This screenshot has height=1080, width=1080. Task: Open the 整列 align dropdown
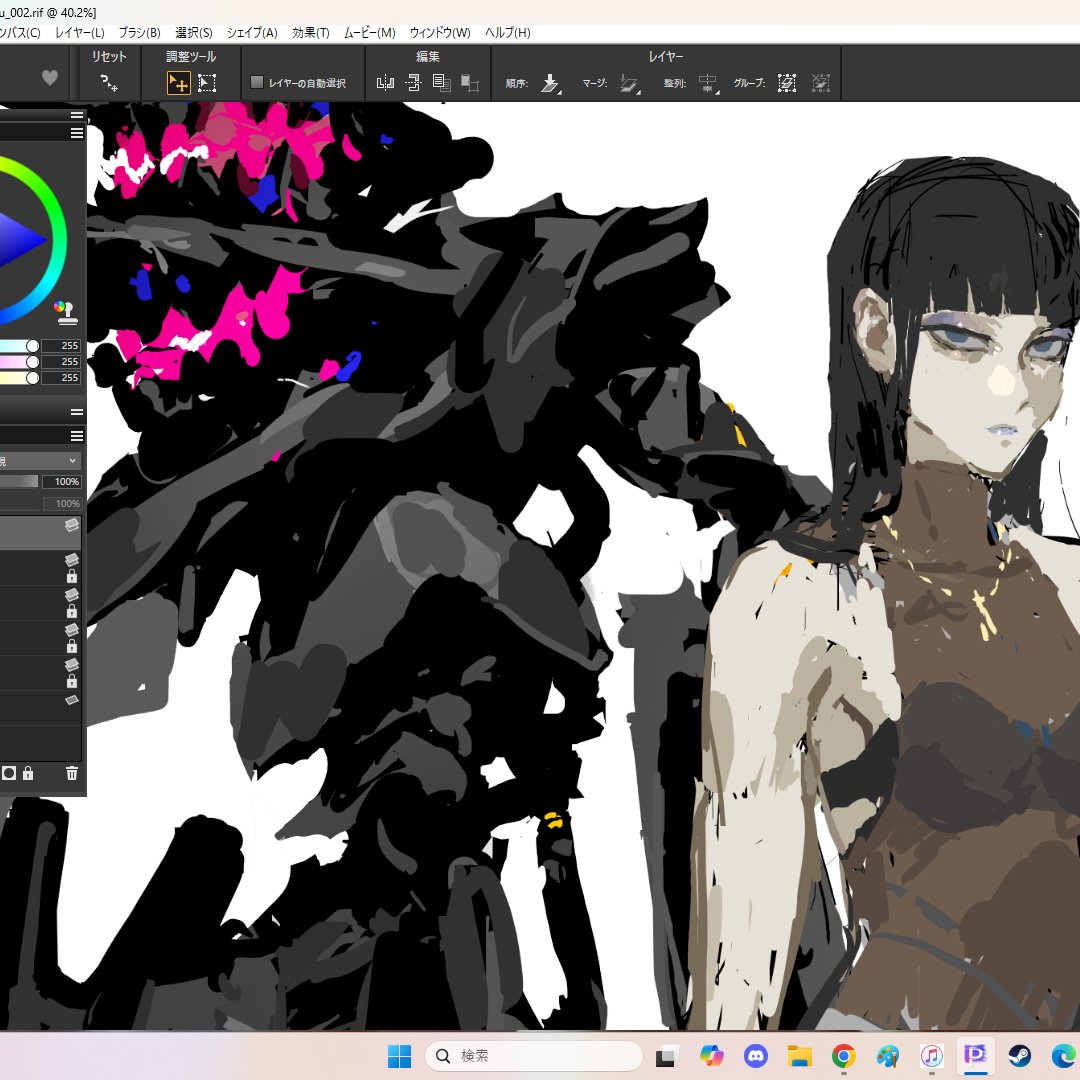(x=709, y=83)
